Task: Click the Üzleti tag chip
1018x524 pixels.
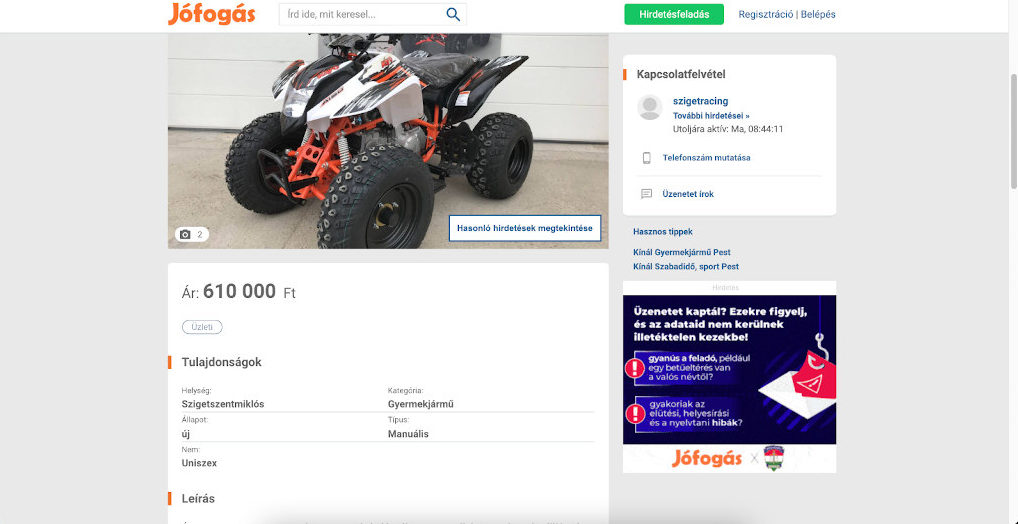Action: coord(202,327)
